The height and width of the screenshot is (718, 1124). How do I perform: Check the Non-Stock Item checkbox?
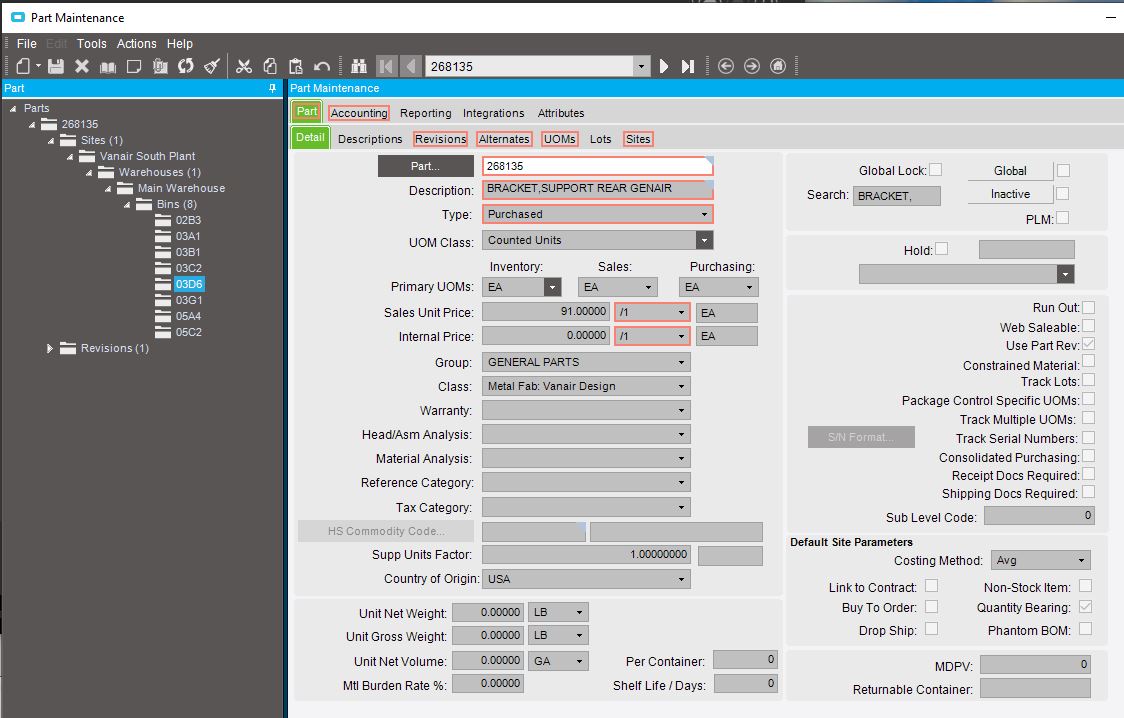(x=1085, y=587)
